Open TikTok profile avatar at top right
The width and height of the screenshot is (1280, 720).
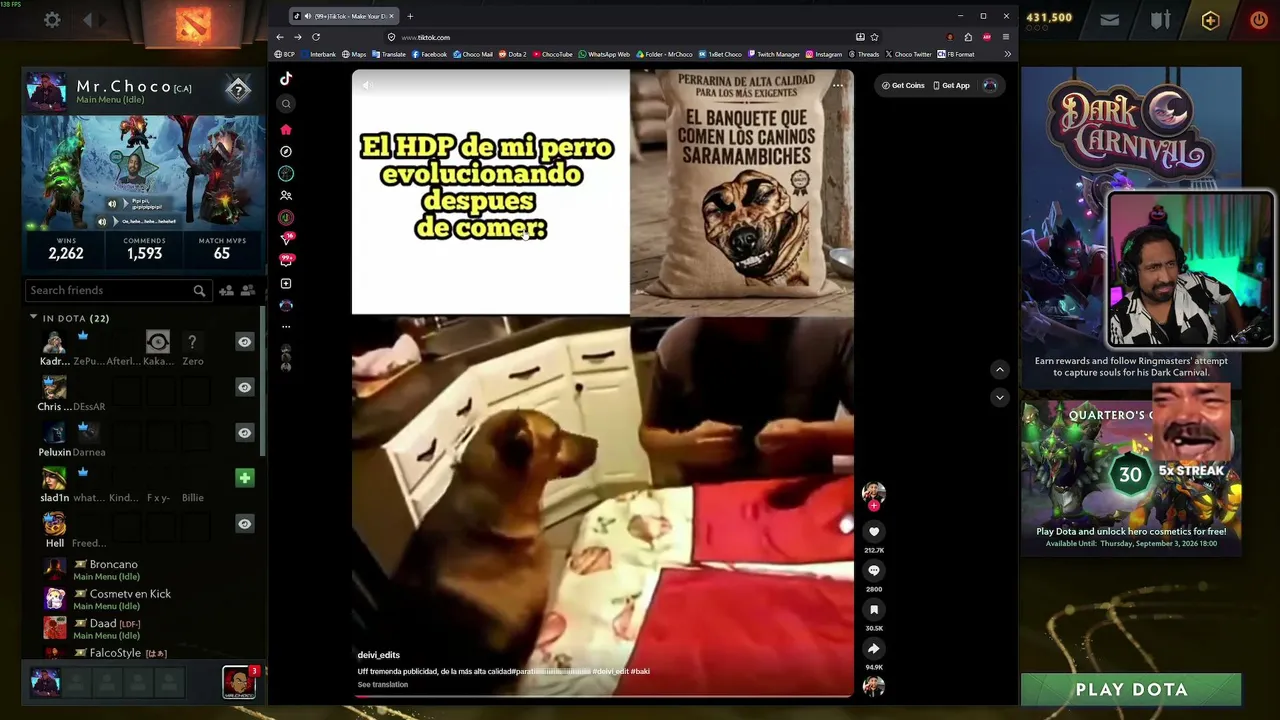pyautogui.click(x=990, y=86)
